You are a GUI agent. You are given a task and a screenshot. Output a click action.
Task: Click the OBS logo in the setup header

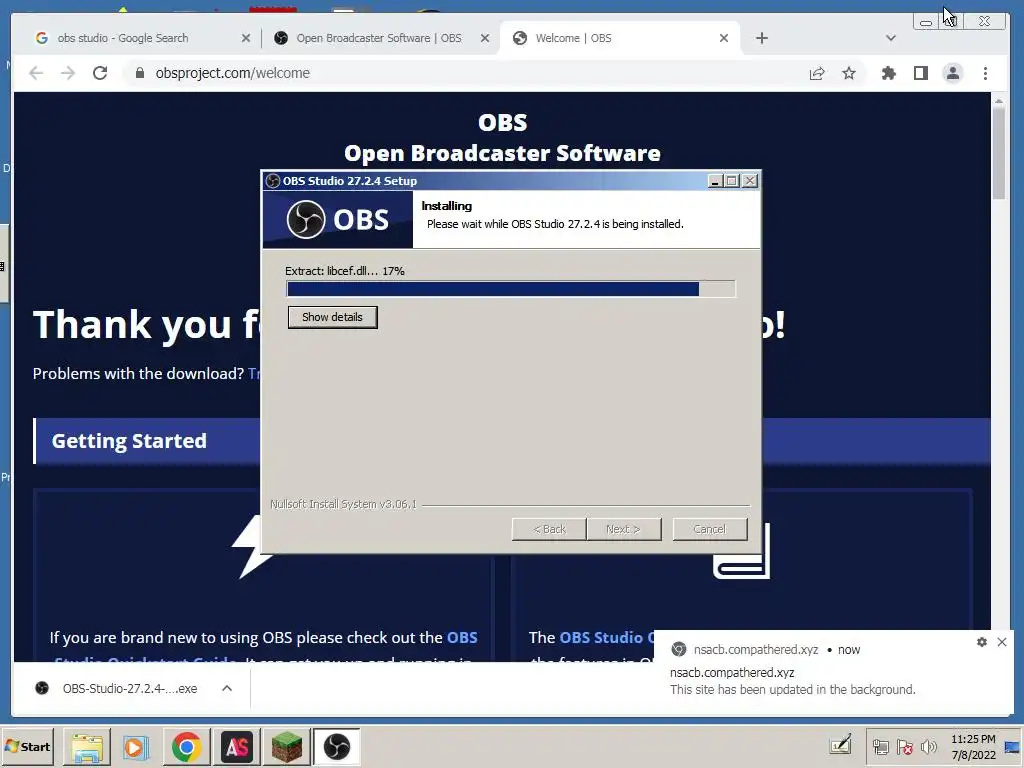point(338,219)
